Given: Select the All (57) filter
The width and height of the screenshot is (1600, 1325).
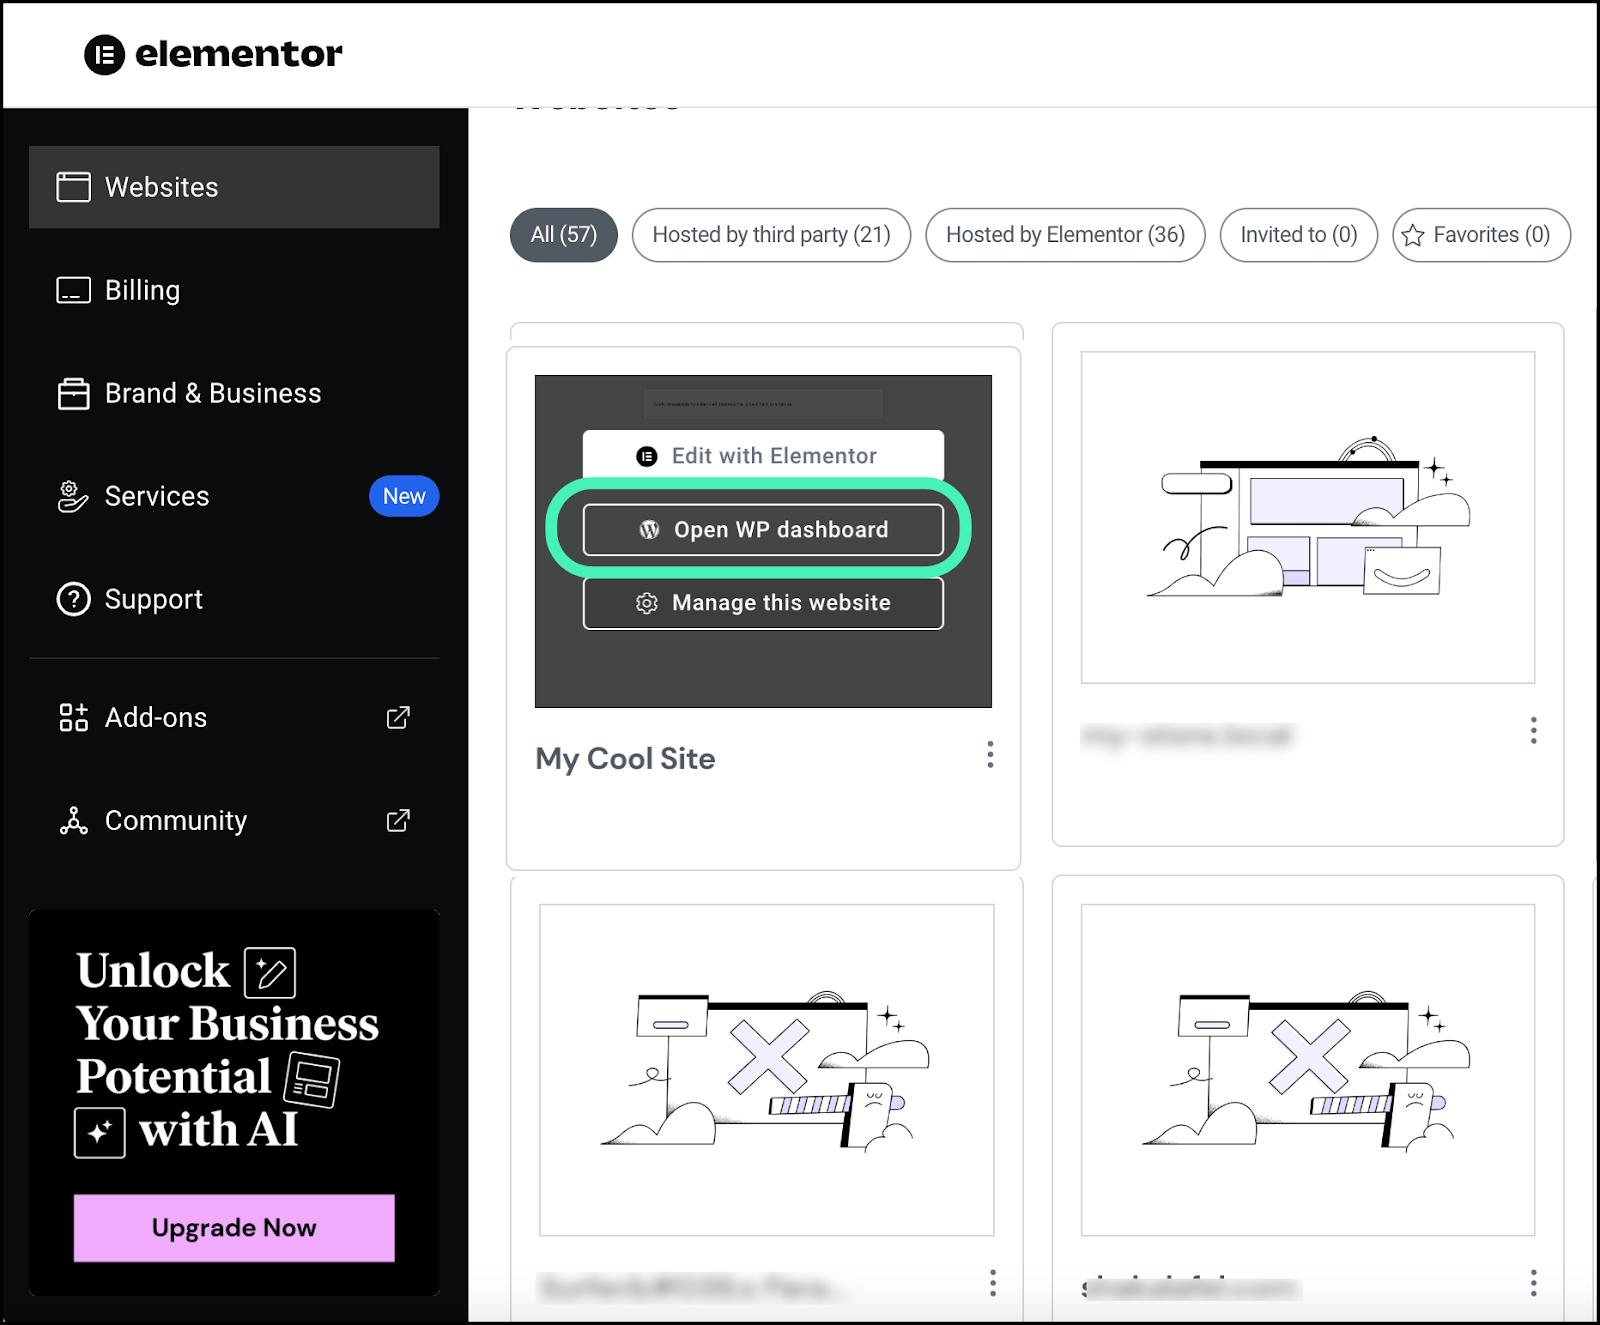Looking at the screenshot, I should (564, 235).
